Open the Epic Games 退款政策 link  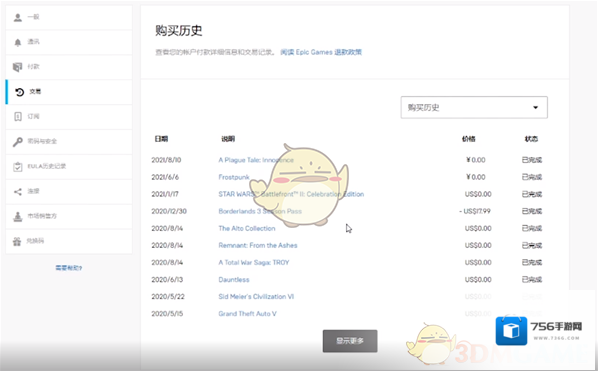click(321, 52)
